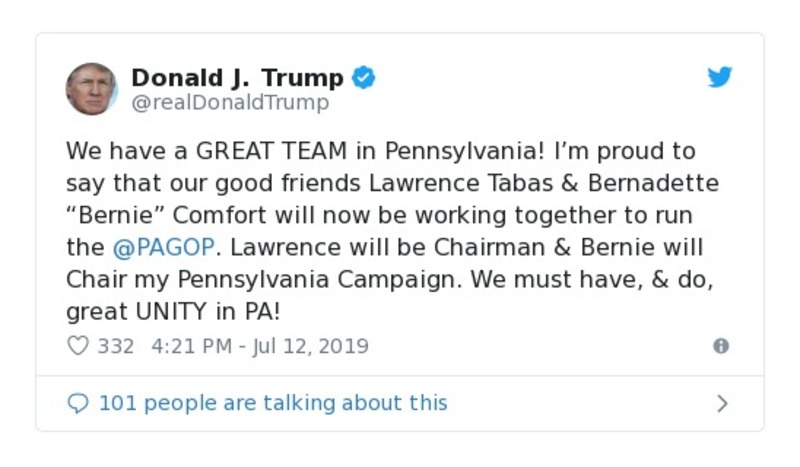Open "101 people are talking about this"
This screenshot has height=467, width=800.
click(x=272, y=403)
